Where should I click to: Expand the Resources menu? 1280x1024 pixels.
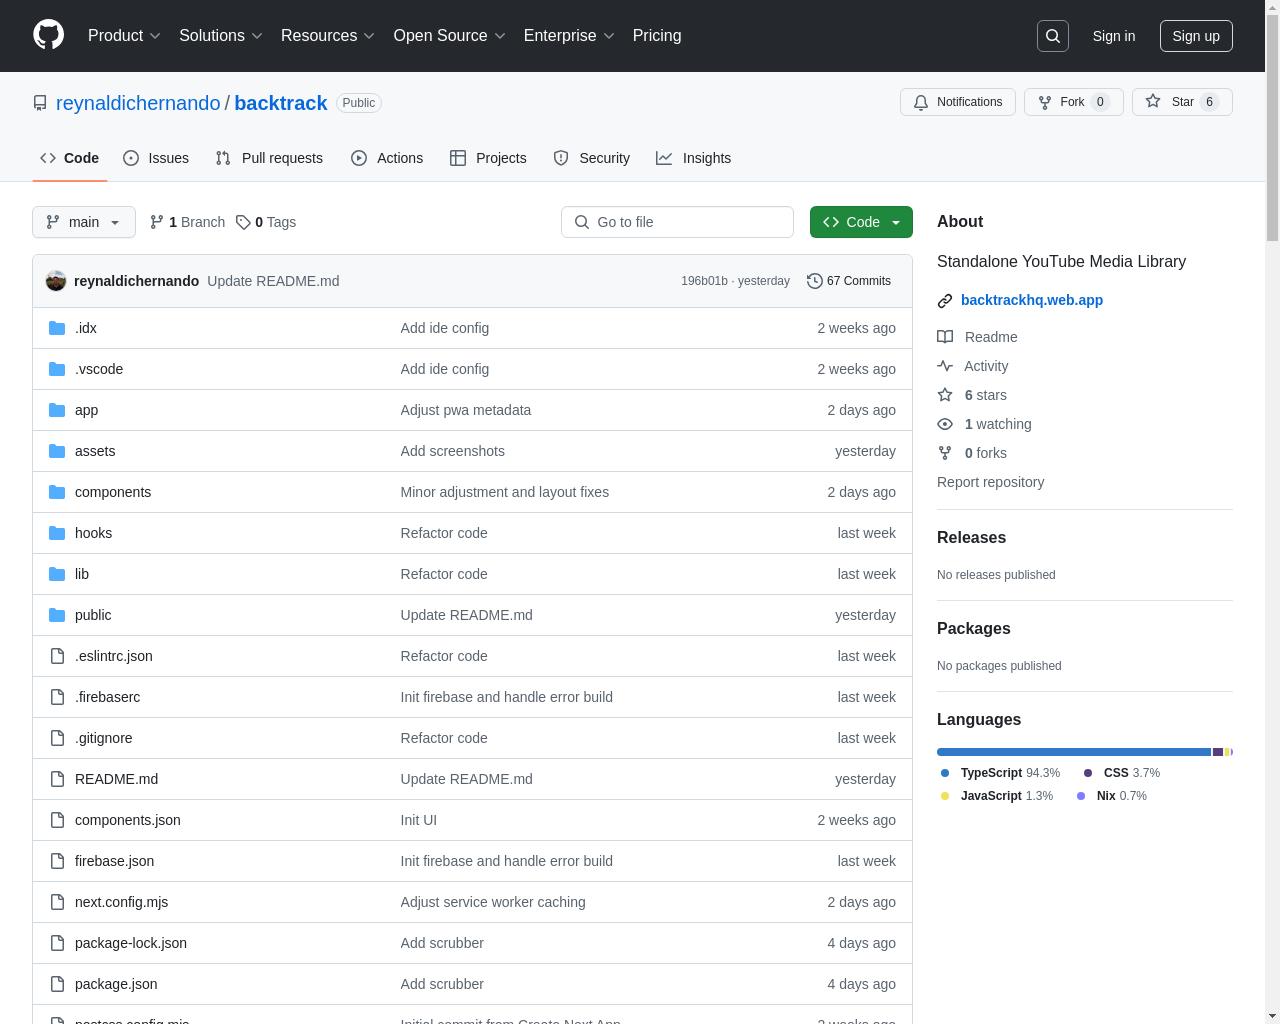pos(328,36)
